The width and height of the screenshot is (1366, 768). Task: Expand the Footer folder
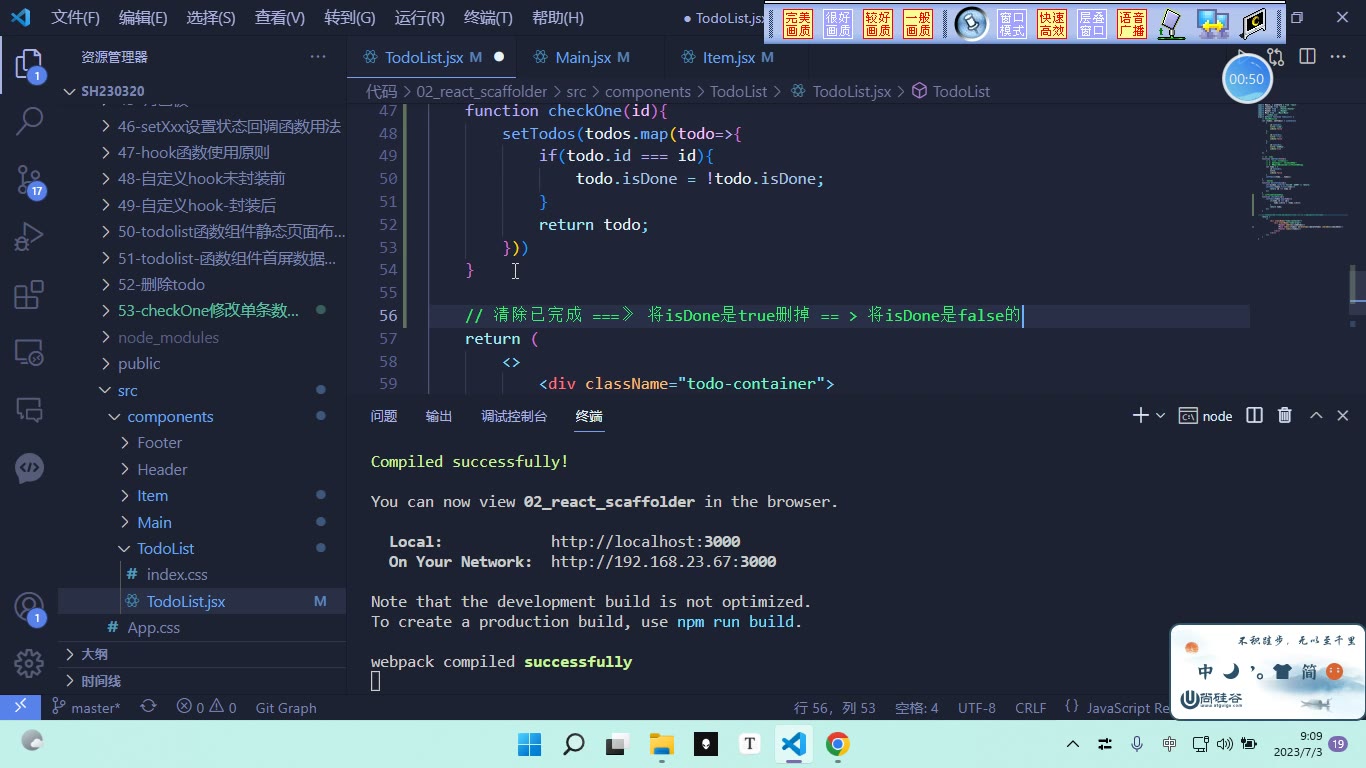click(160, 443)
